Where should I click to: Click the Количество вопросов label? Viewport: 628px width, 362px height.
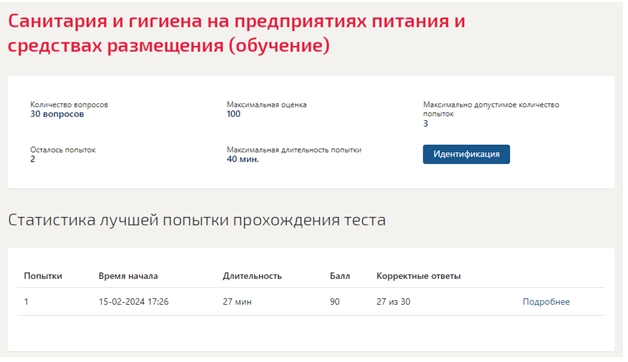[x=69, y=105]
